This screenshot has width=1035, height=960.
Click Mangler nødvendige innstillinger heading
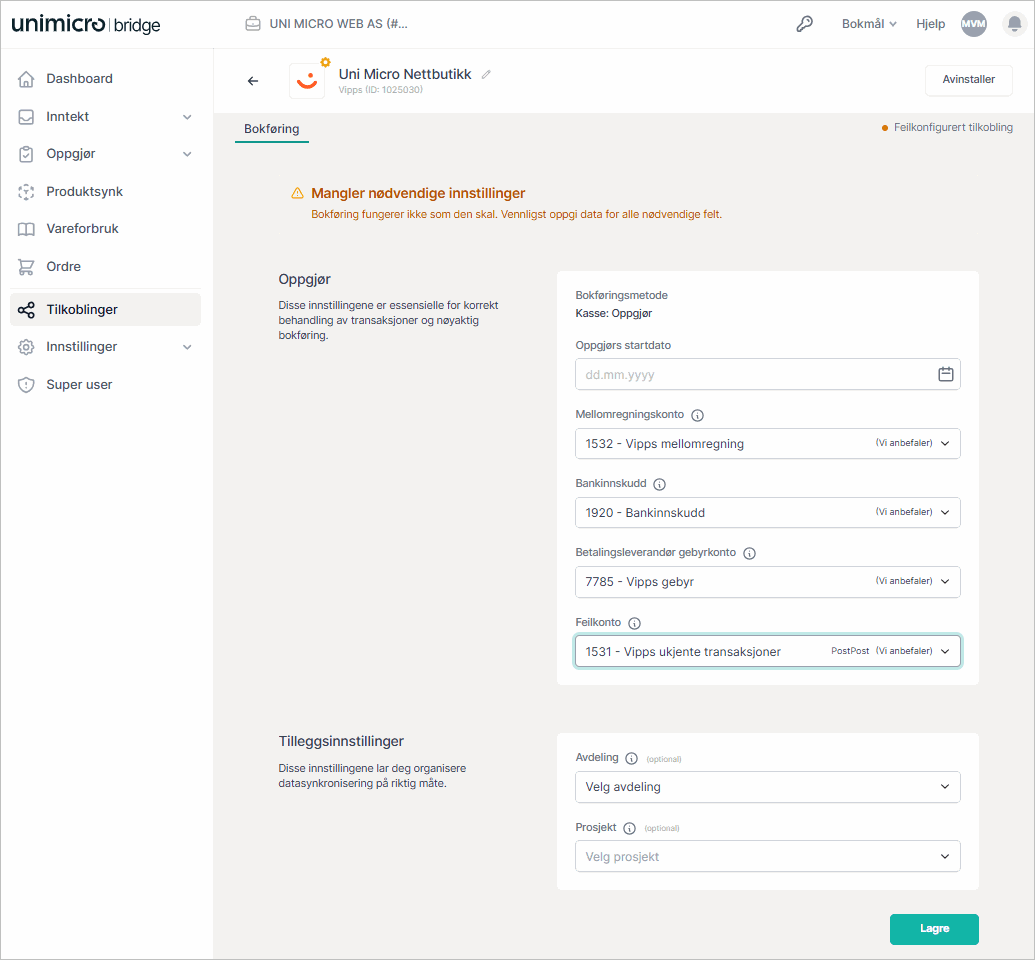pos(418,193)
